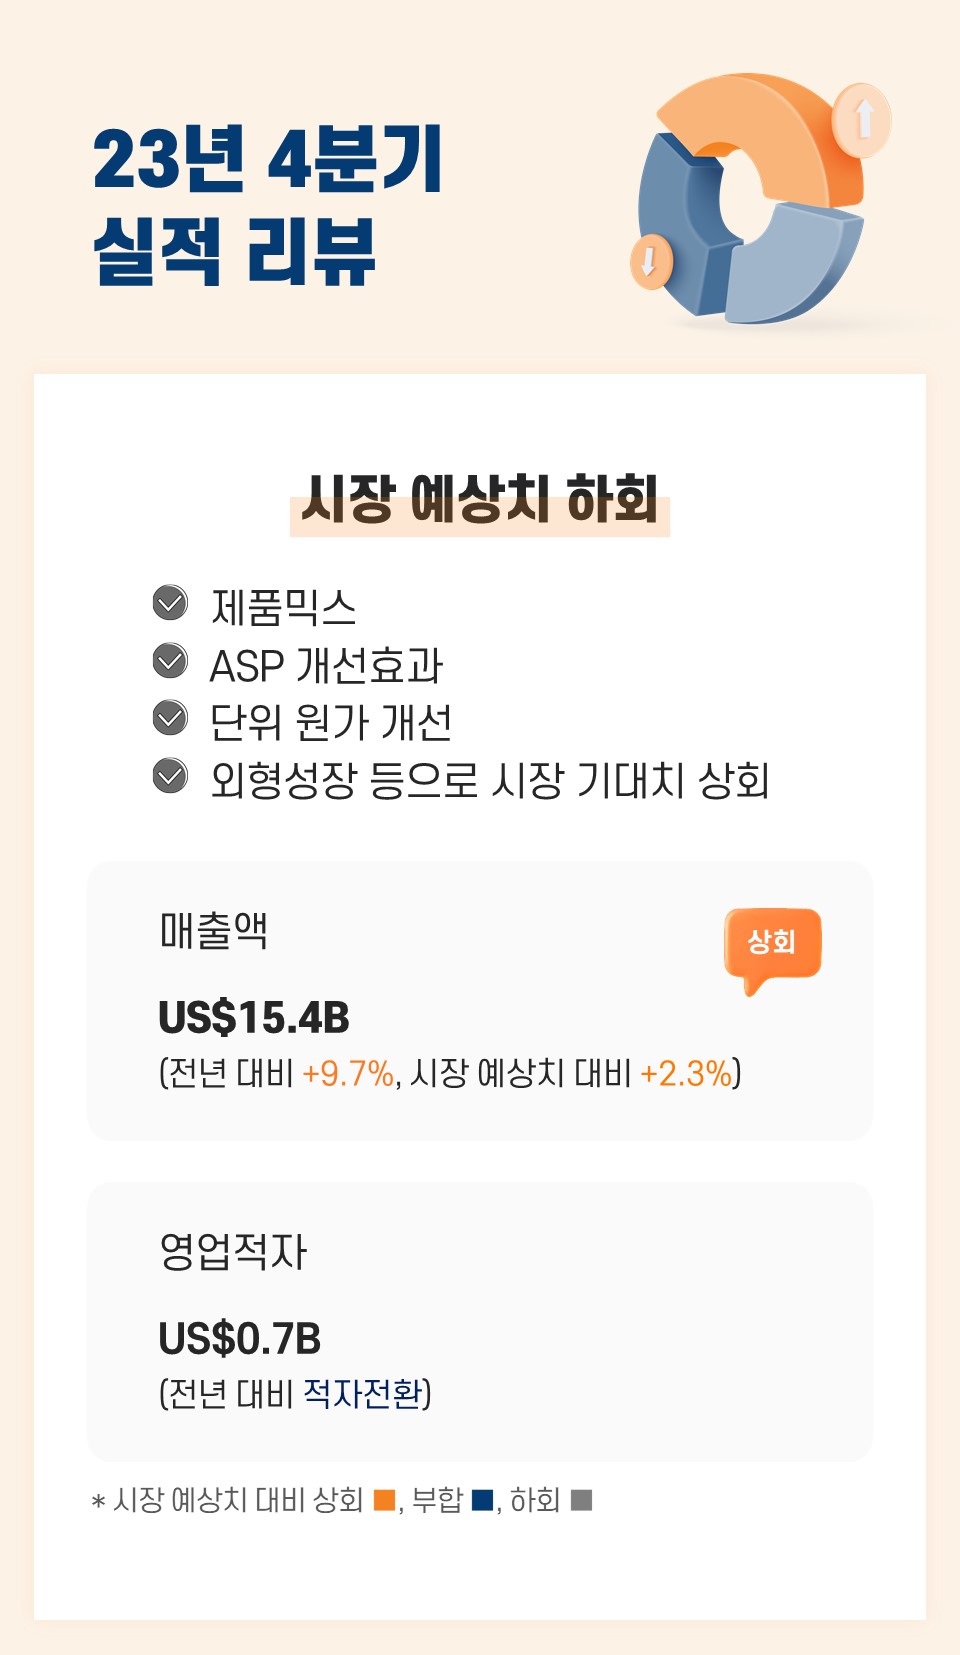Click the US$0.7B operating loss figure
The width and height of the screenshot is (960, 1655).
(x=240, y=1339)
